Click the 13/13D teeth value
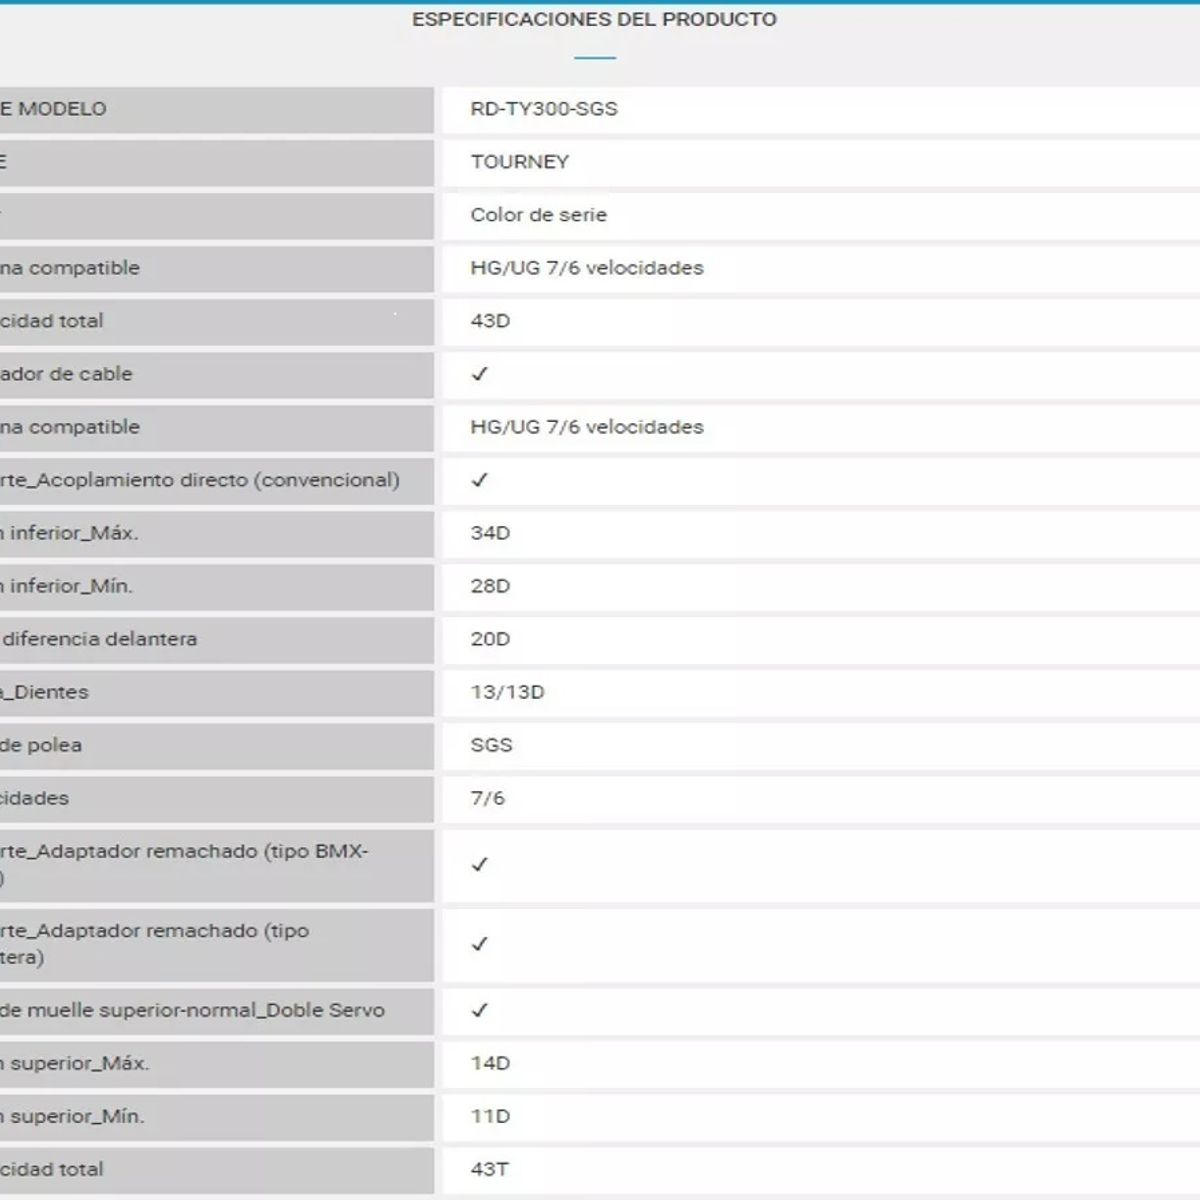The image size is (1200, 1200). 507,692
